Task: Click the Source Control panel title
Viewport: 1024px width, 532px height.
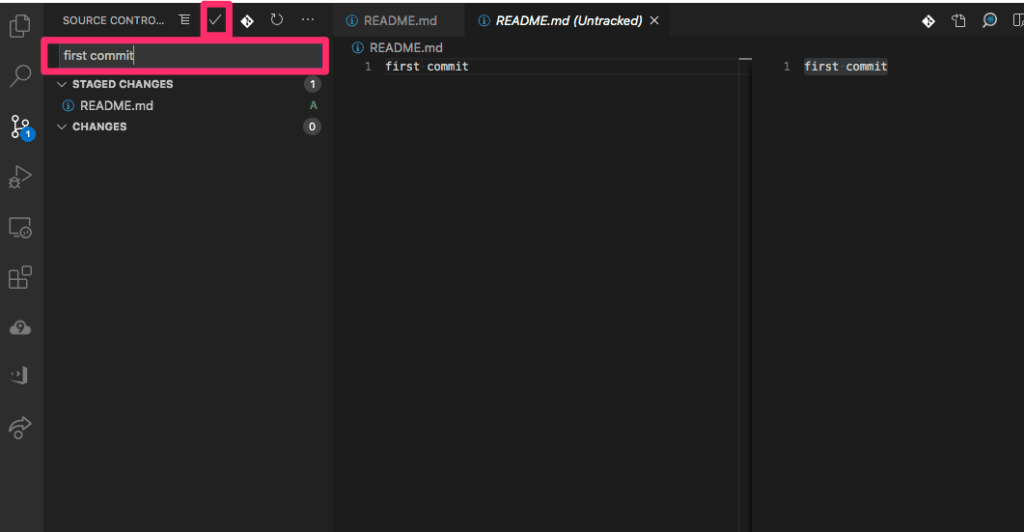Action: click(113, 21)
